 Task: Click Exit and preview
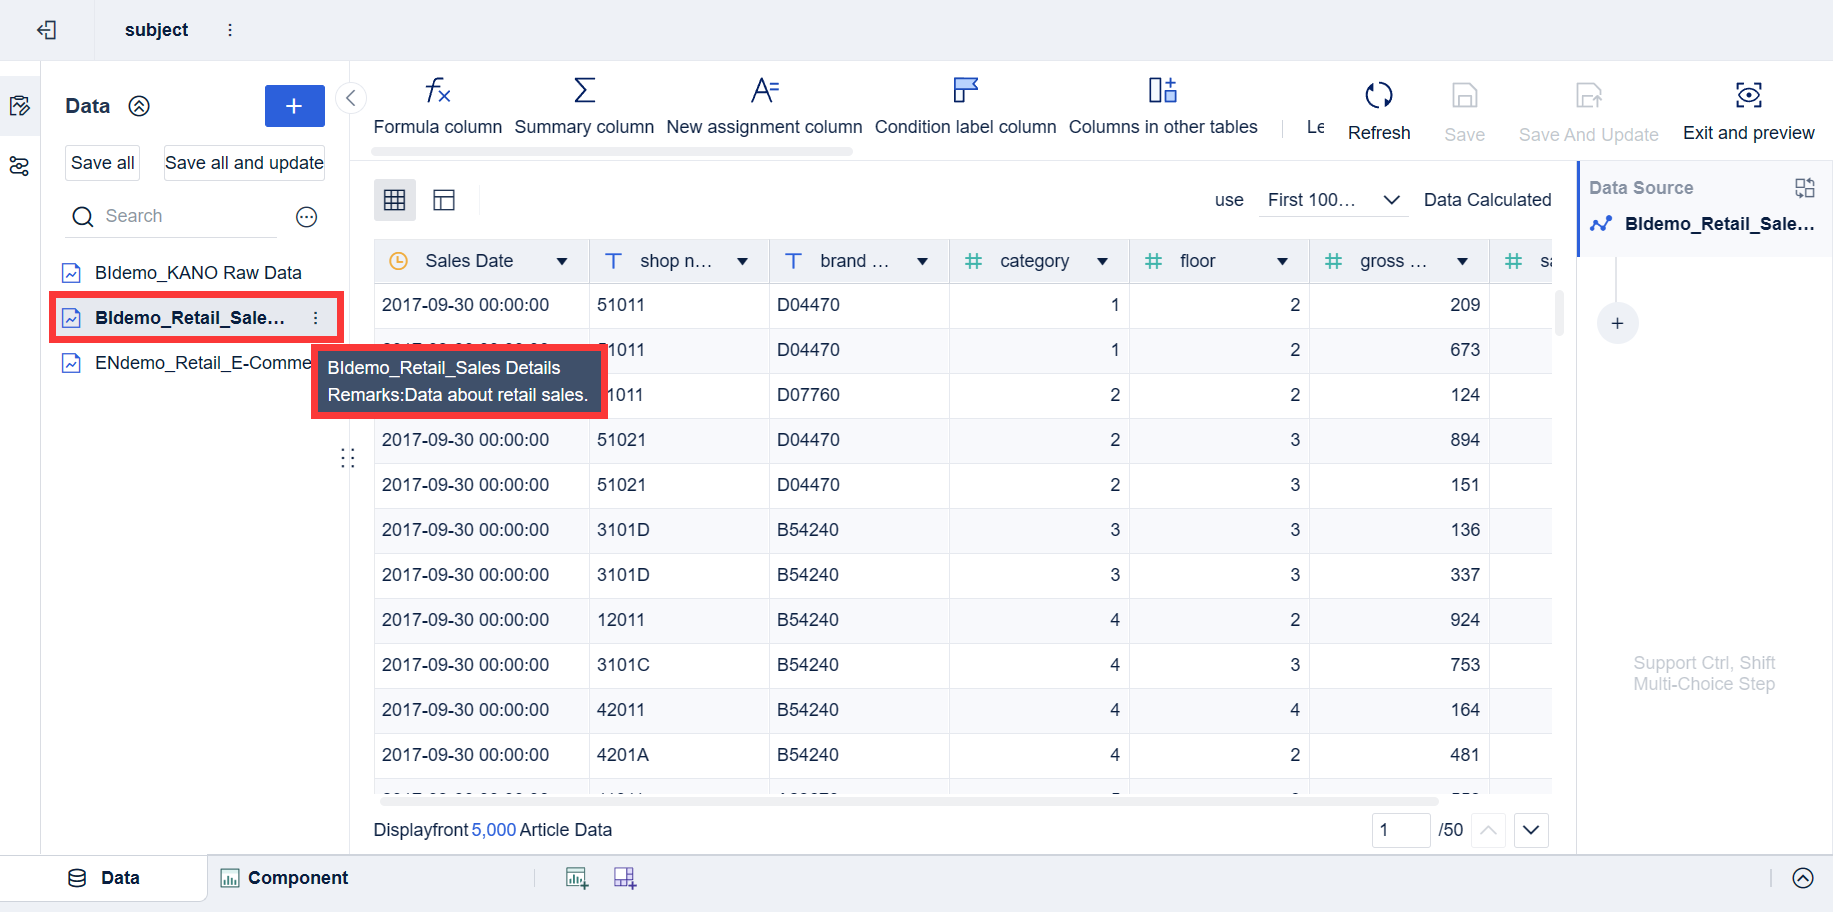point(1748,108)
